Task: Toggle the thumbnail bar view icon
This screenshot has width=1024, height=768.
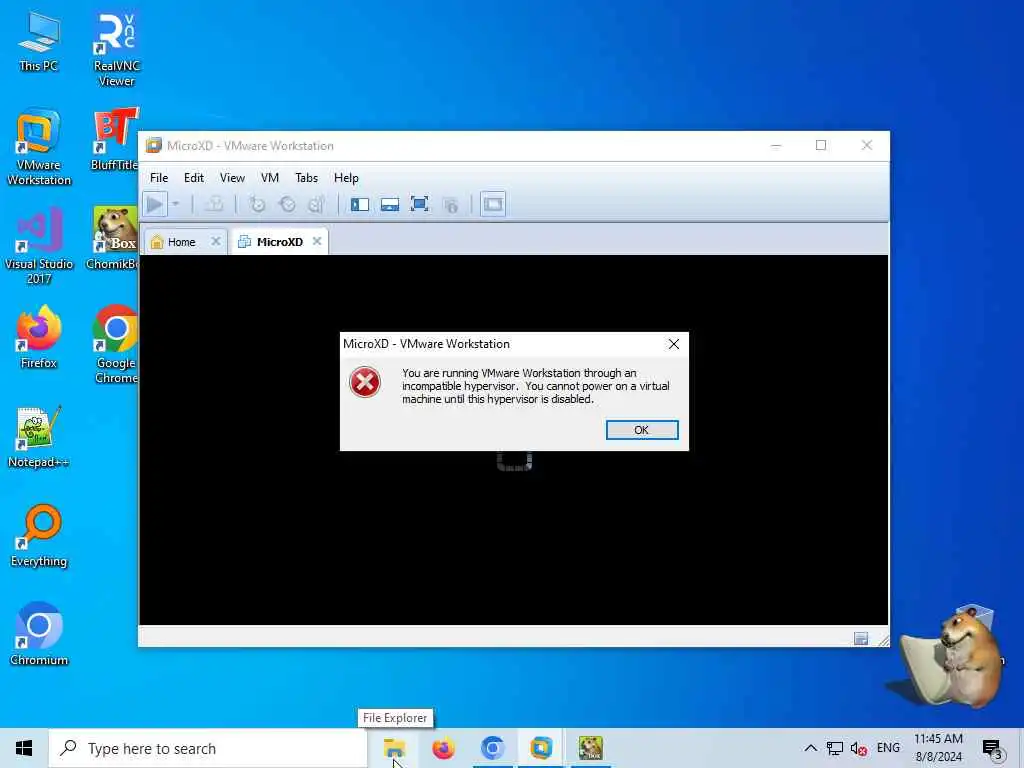Action: pyautogui.click(x=390, y=204)
